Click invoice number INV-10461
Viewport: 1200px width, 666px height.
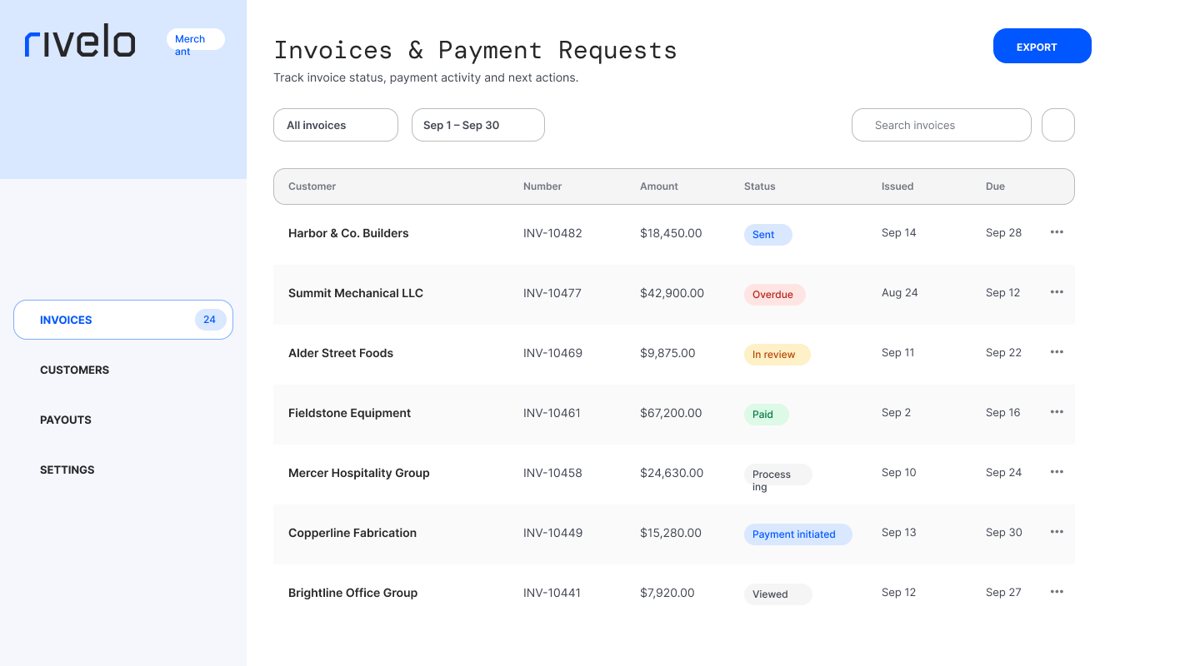pyautogui.click(x=552, y=413)
